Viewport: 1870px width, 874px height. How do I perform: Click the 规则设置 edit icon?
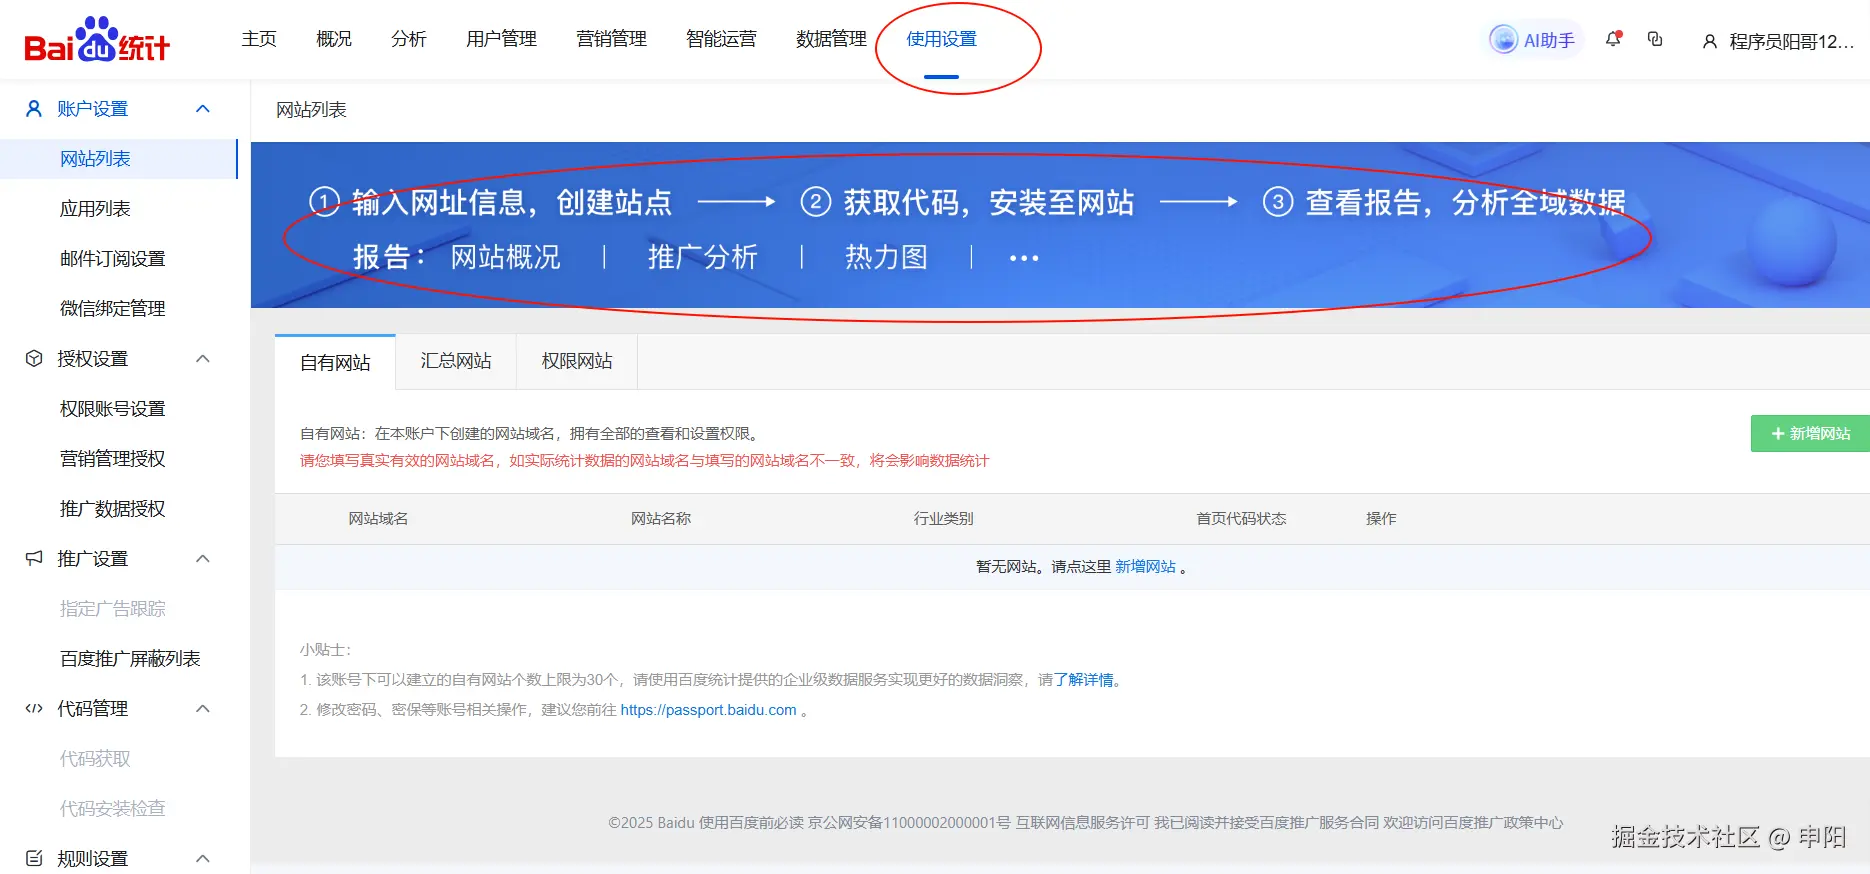pos(34,858)
